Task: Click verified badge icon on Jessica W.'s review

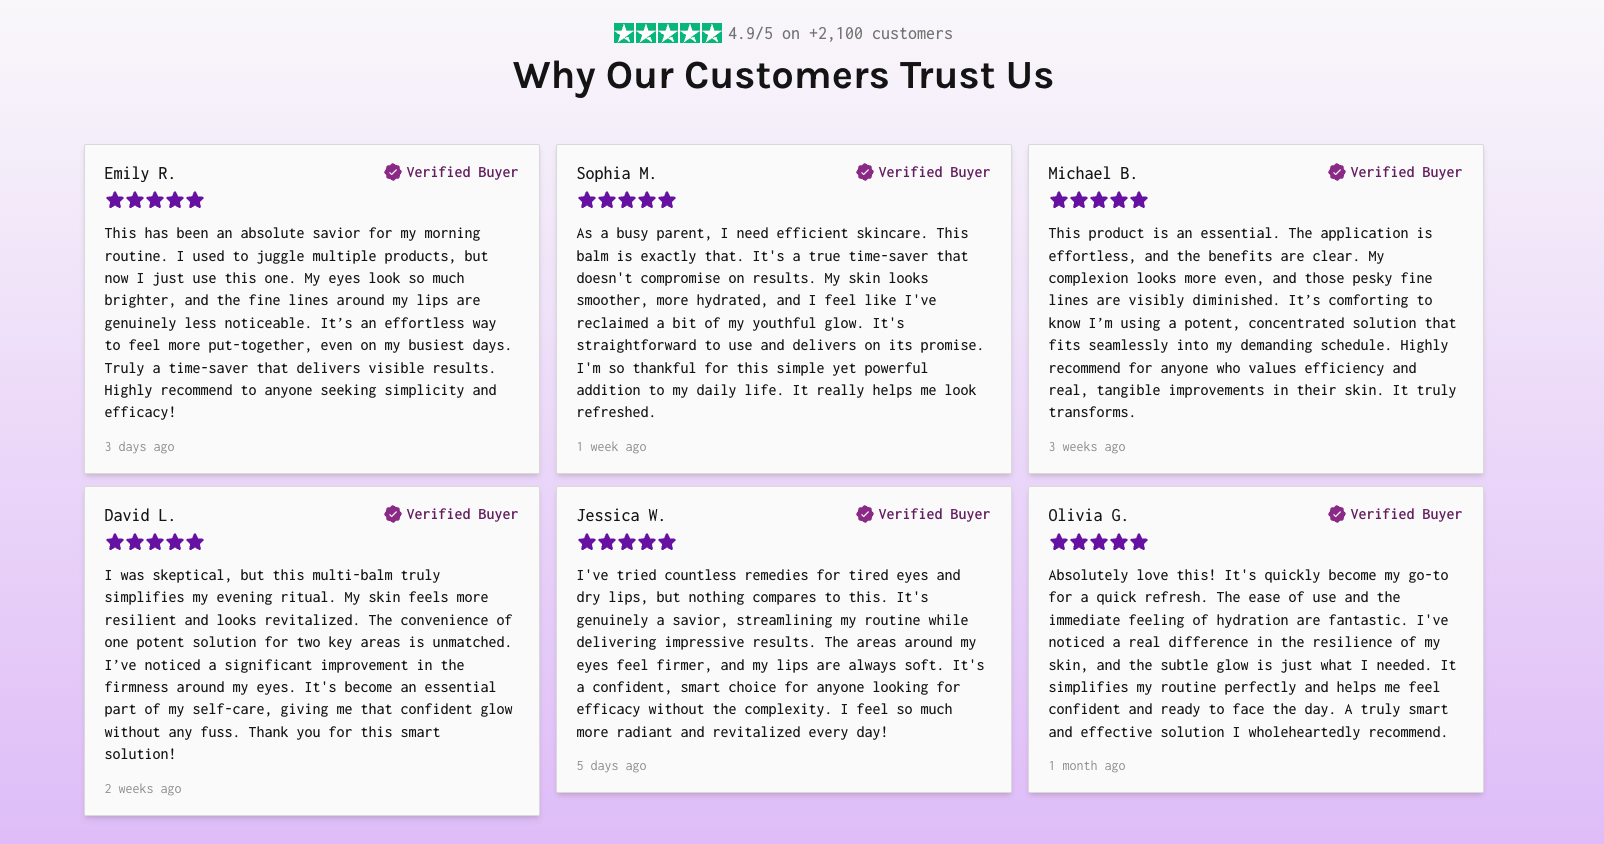Action: tap(865, 514)
